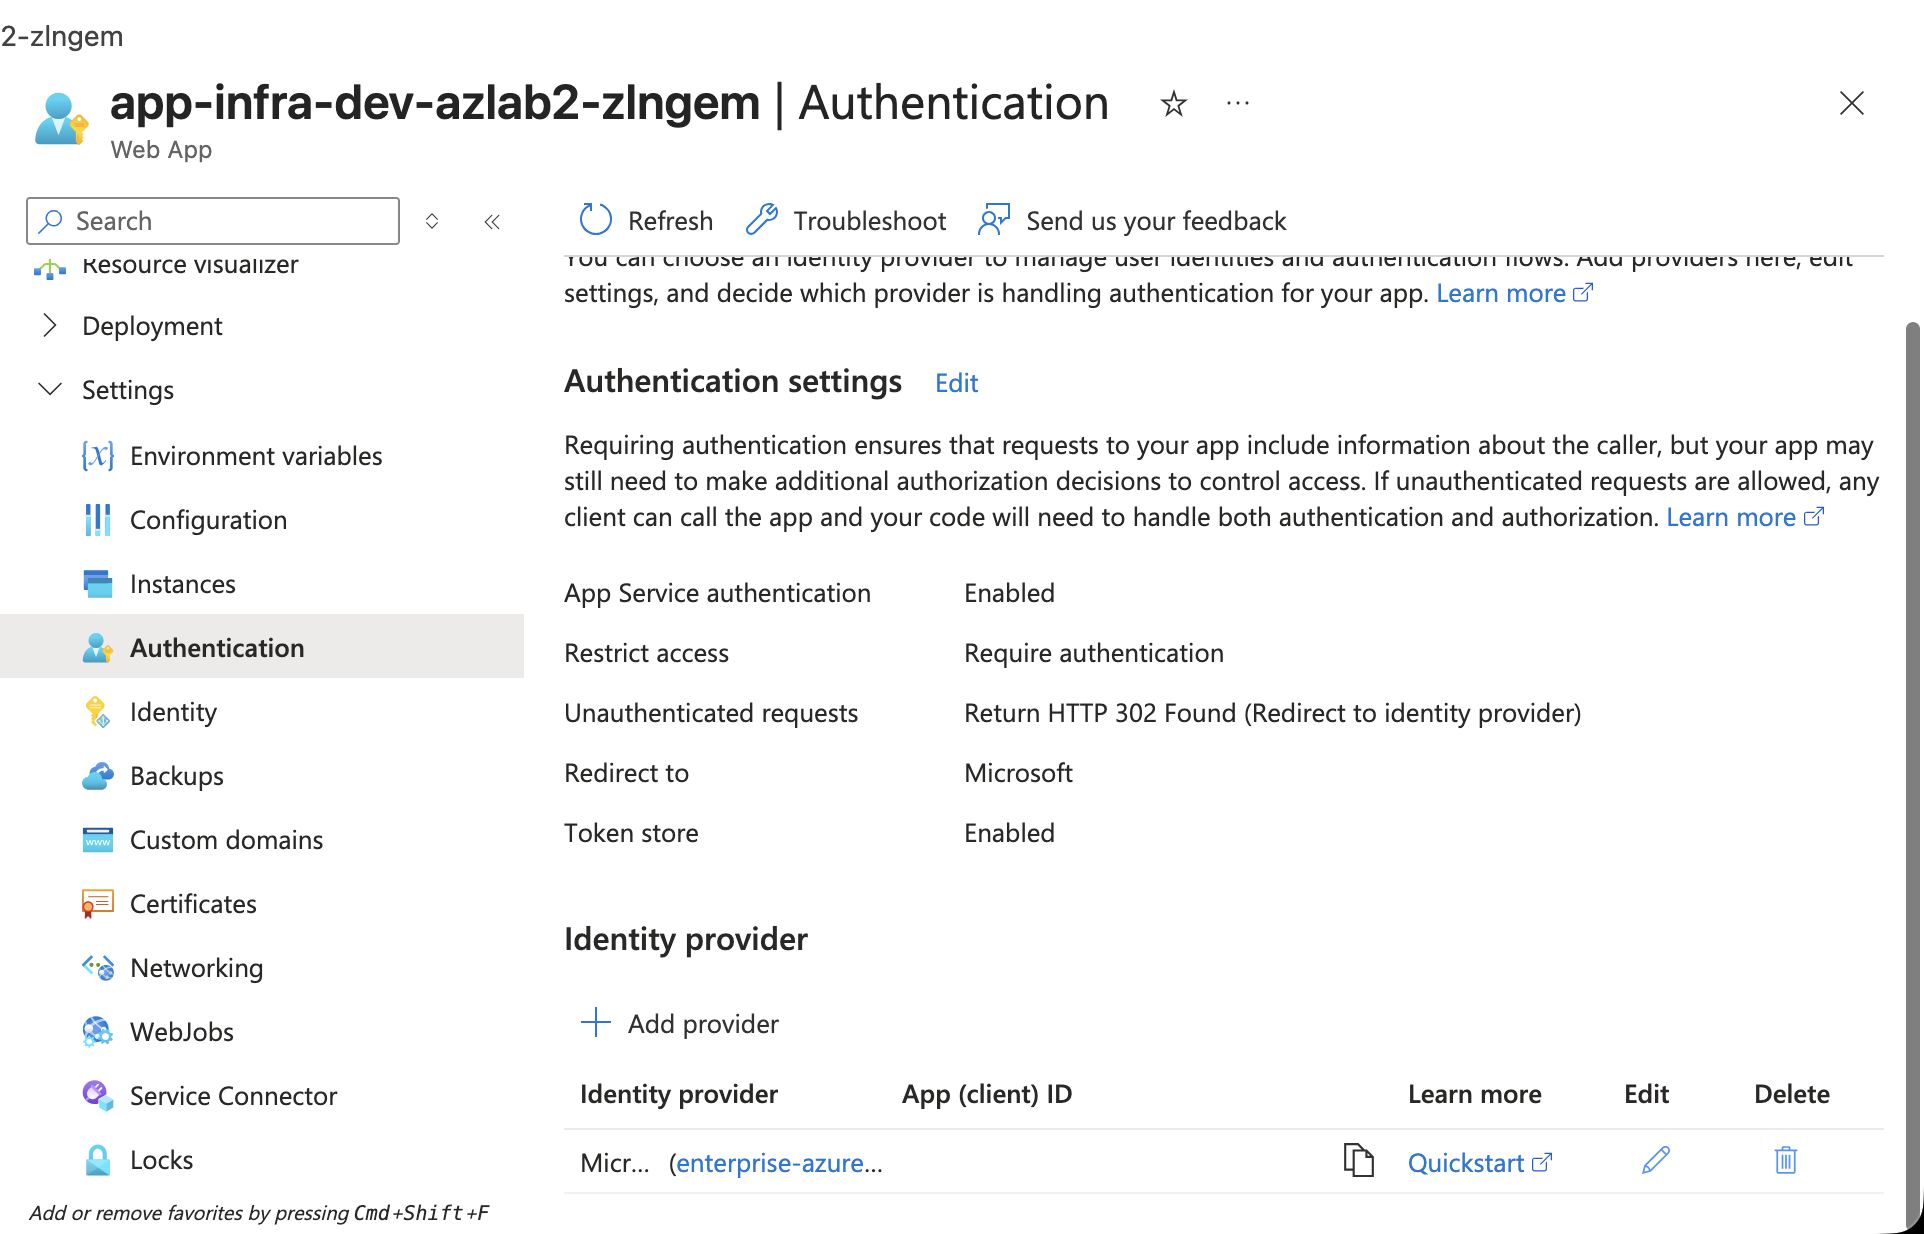This screenshot has height=1234, width=1924.
Task: Open Backups menu item
Action: pyautogui.click(x=177, y=776)
